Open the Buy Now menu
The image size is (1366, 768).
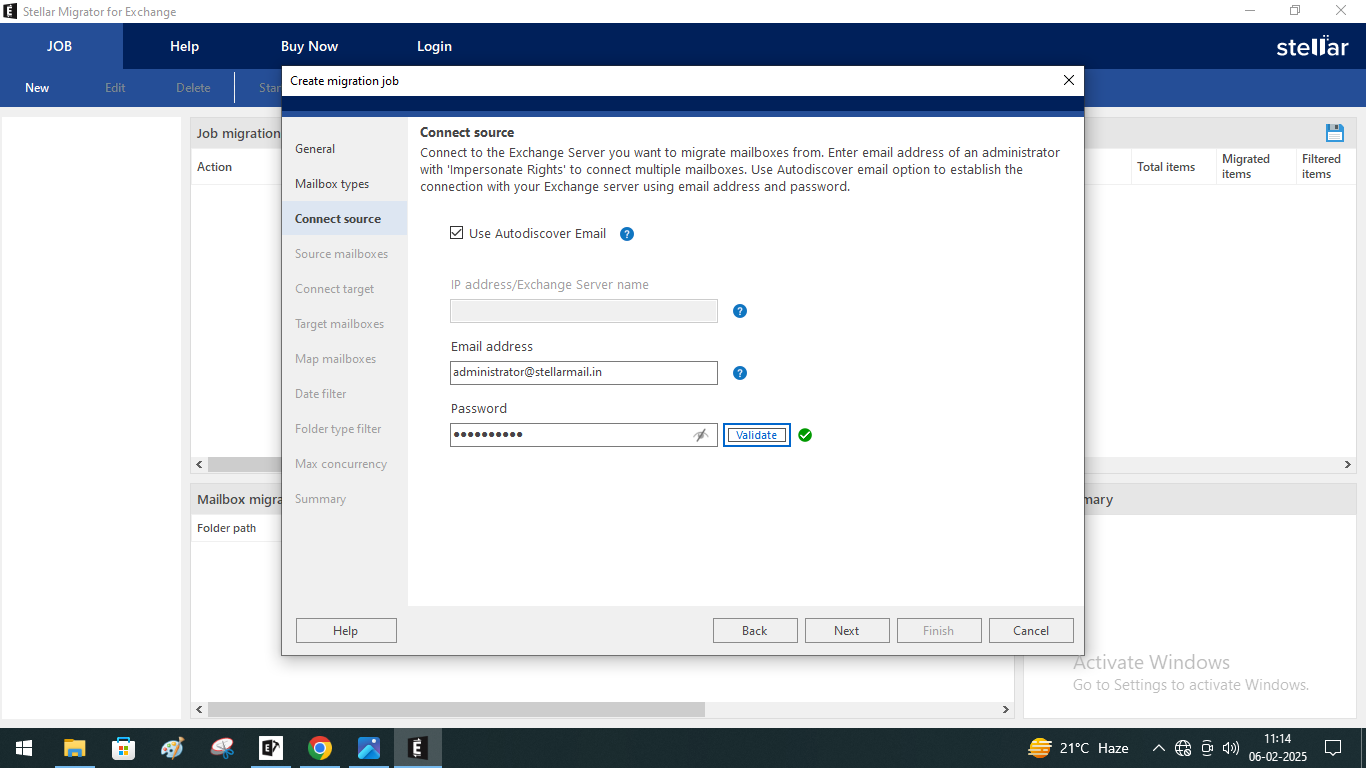[x=309, y=46]
